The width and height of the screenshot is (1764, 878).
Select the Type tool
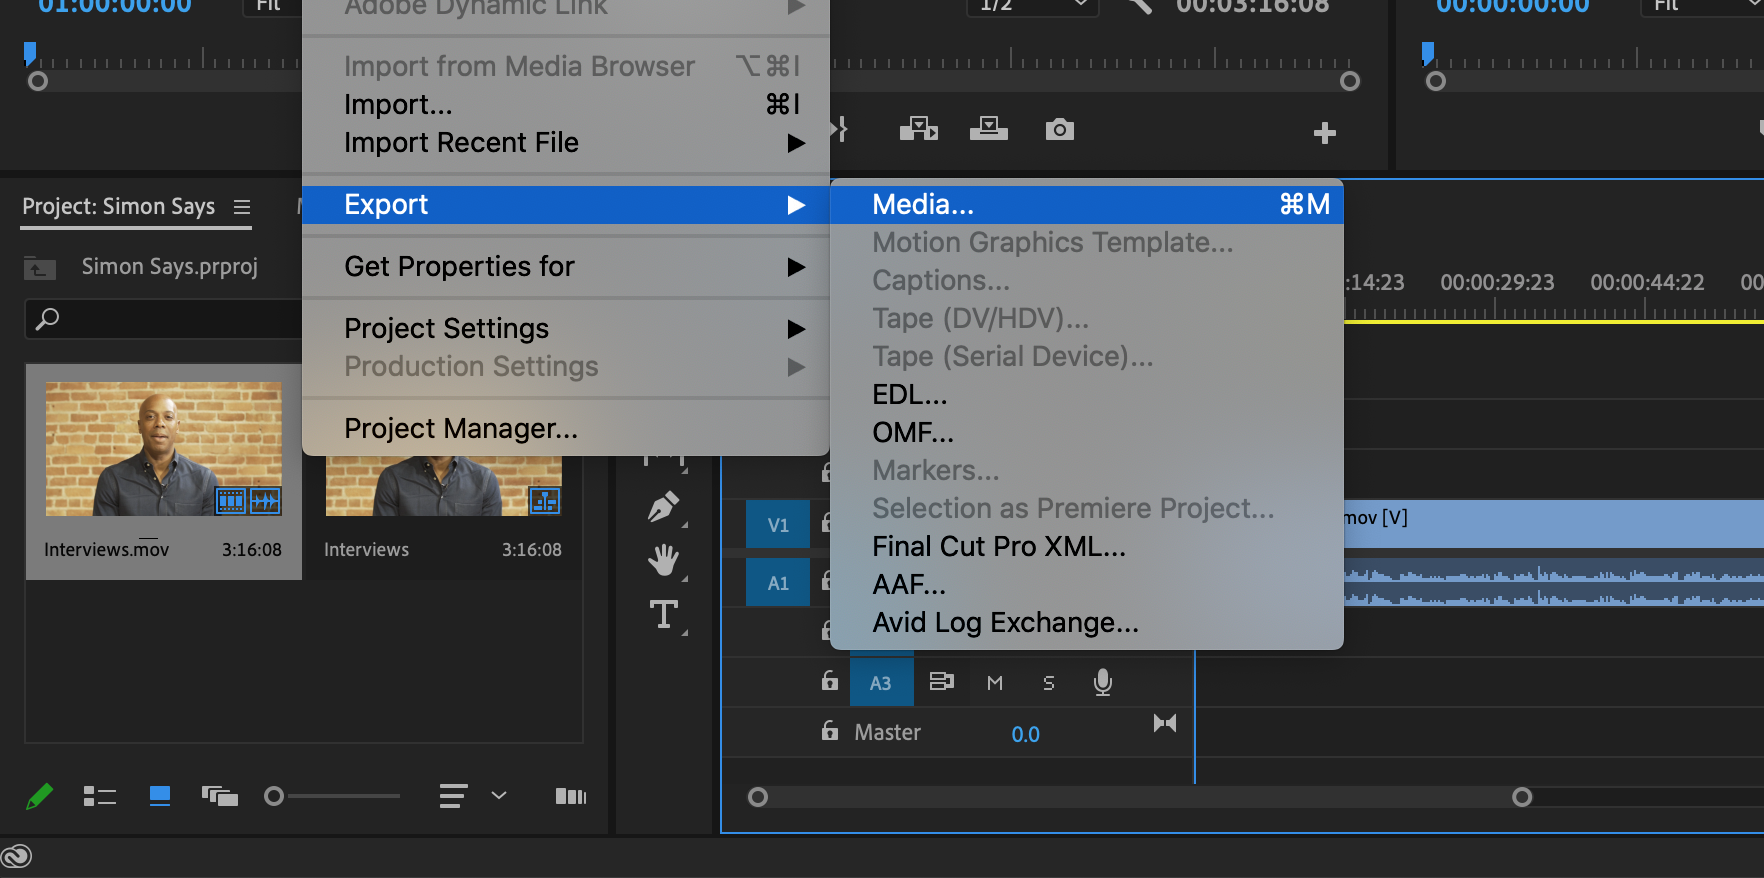pos(663,614)
